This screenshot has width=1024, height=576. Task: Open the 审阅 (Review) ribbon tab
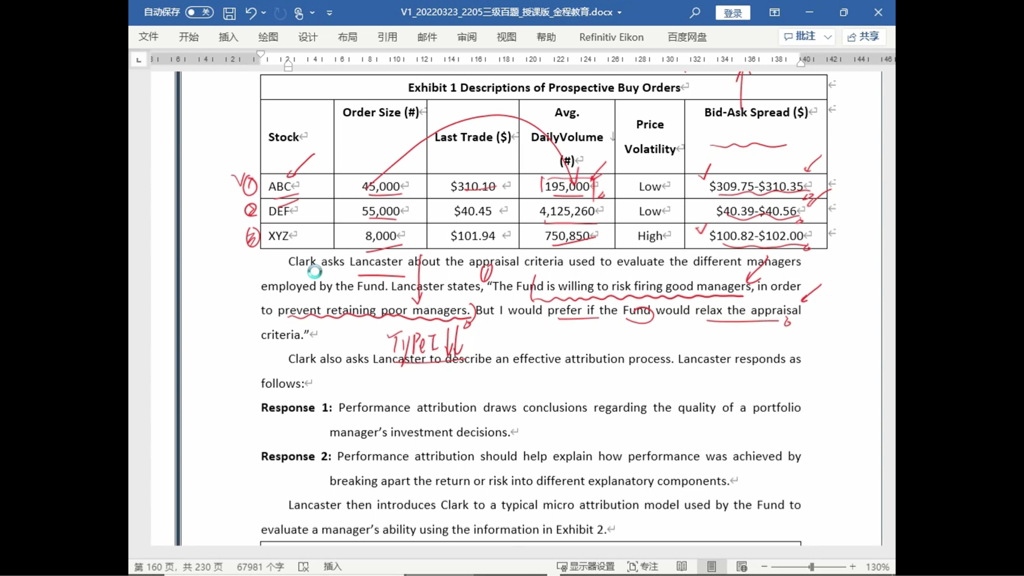[x=466, y=37]
